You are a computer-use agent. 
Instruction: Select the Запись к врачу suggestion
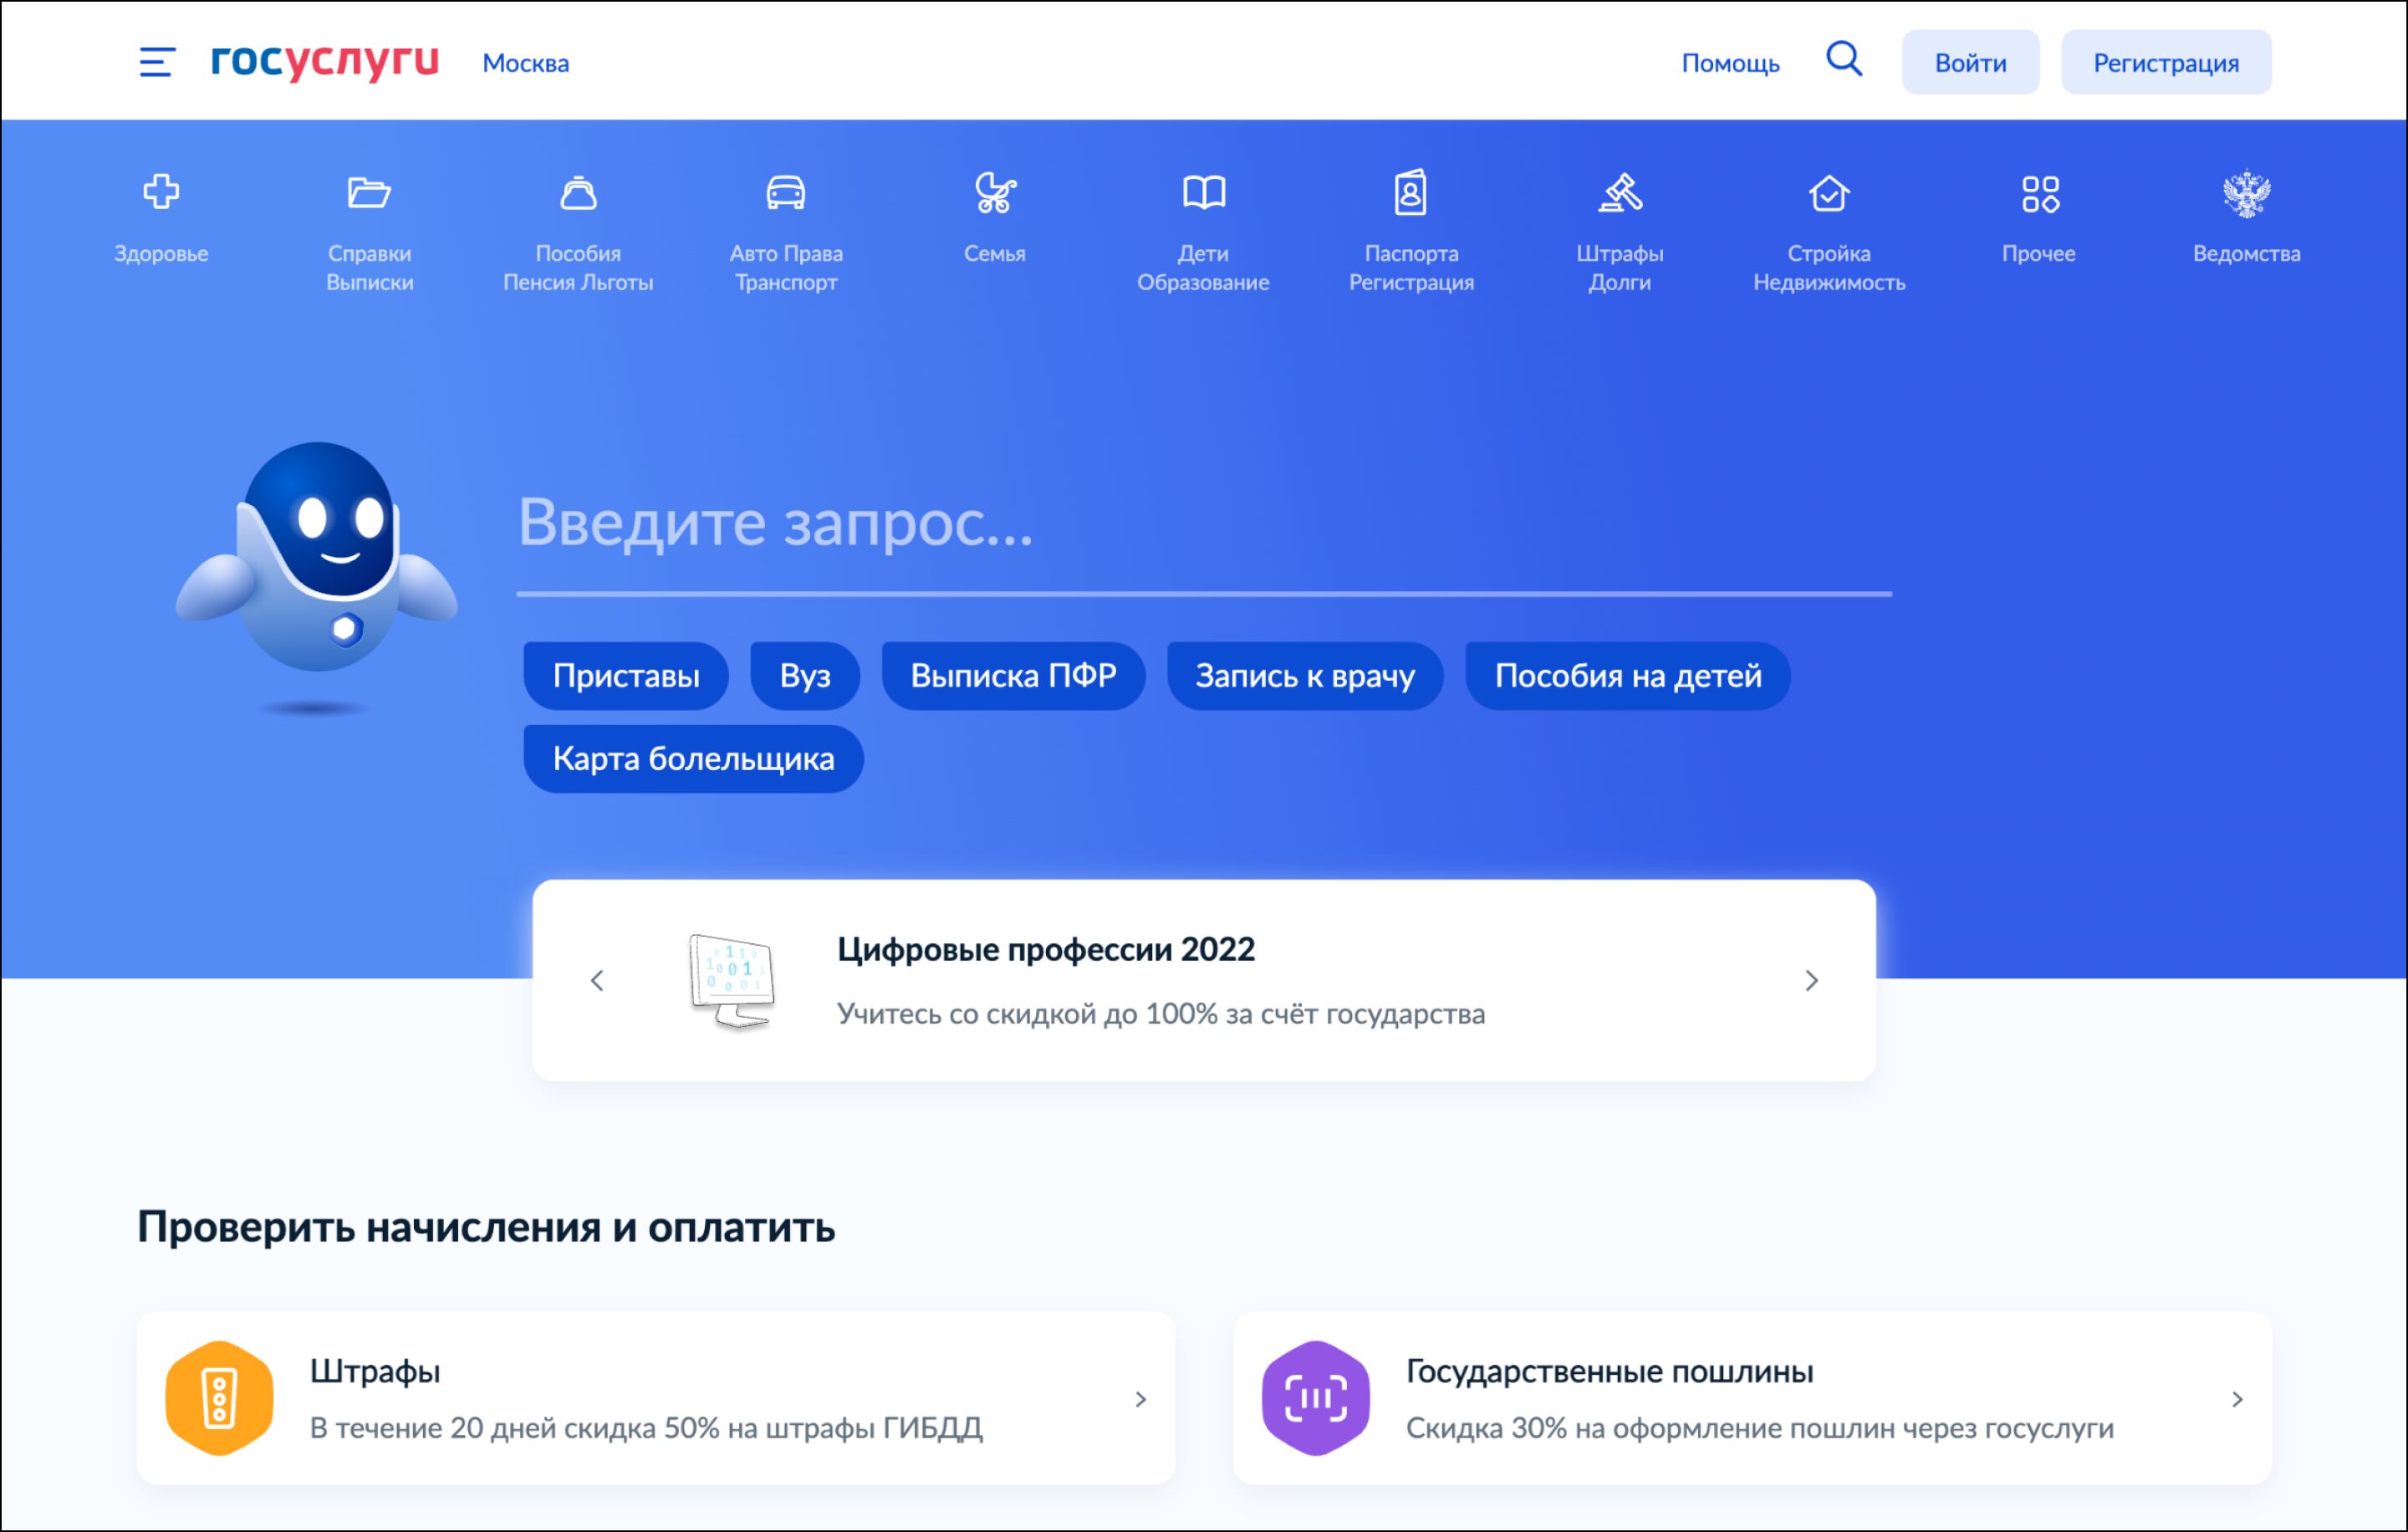tap(1304, 676)
